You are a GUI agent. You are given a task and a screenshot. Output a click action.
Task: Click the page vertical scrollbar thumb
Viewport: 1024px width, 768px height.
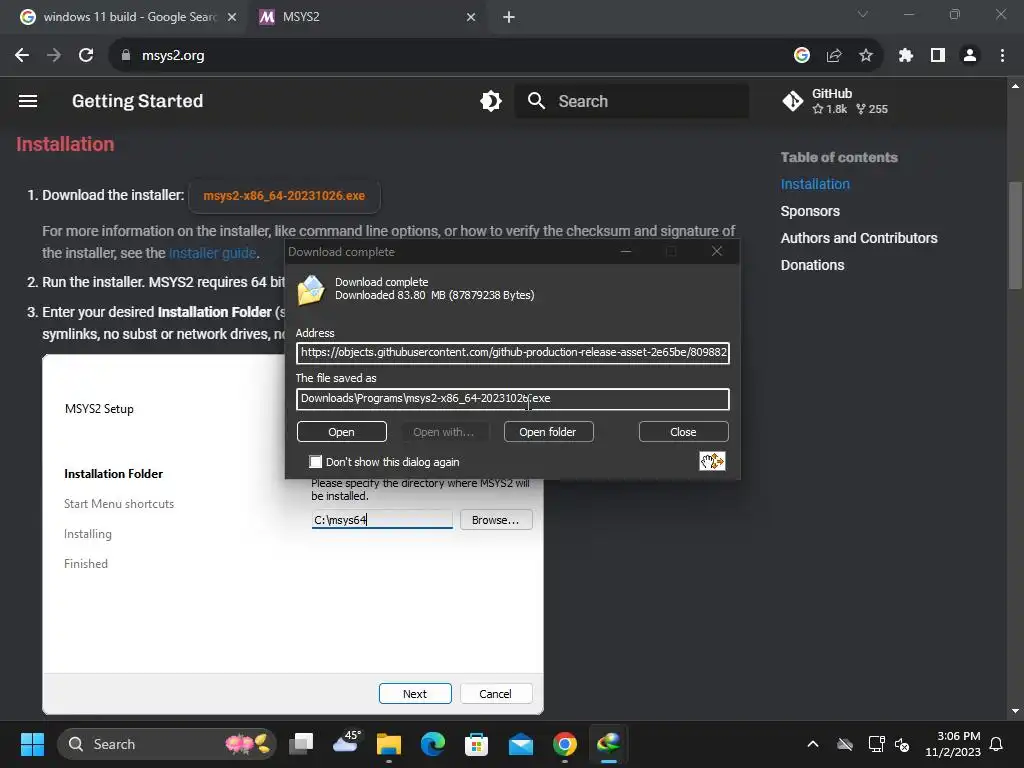[x=1015, y=235]
